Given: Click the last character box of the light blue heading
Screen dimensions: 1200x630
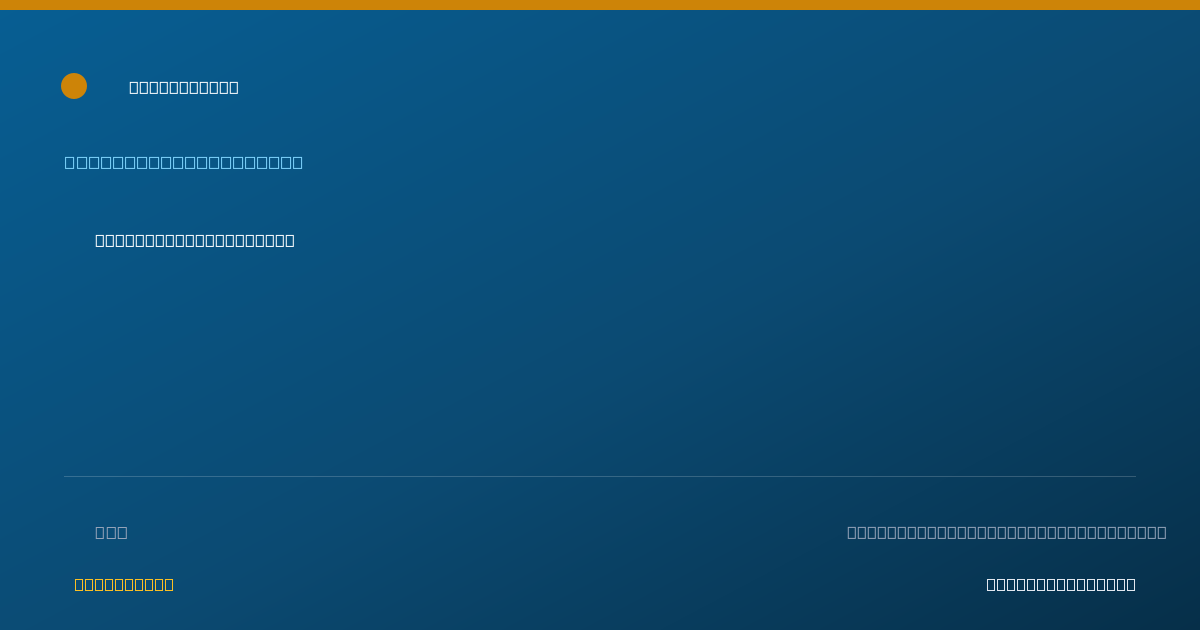Looking at the screenshot, I should pos(298,162).
